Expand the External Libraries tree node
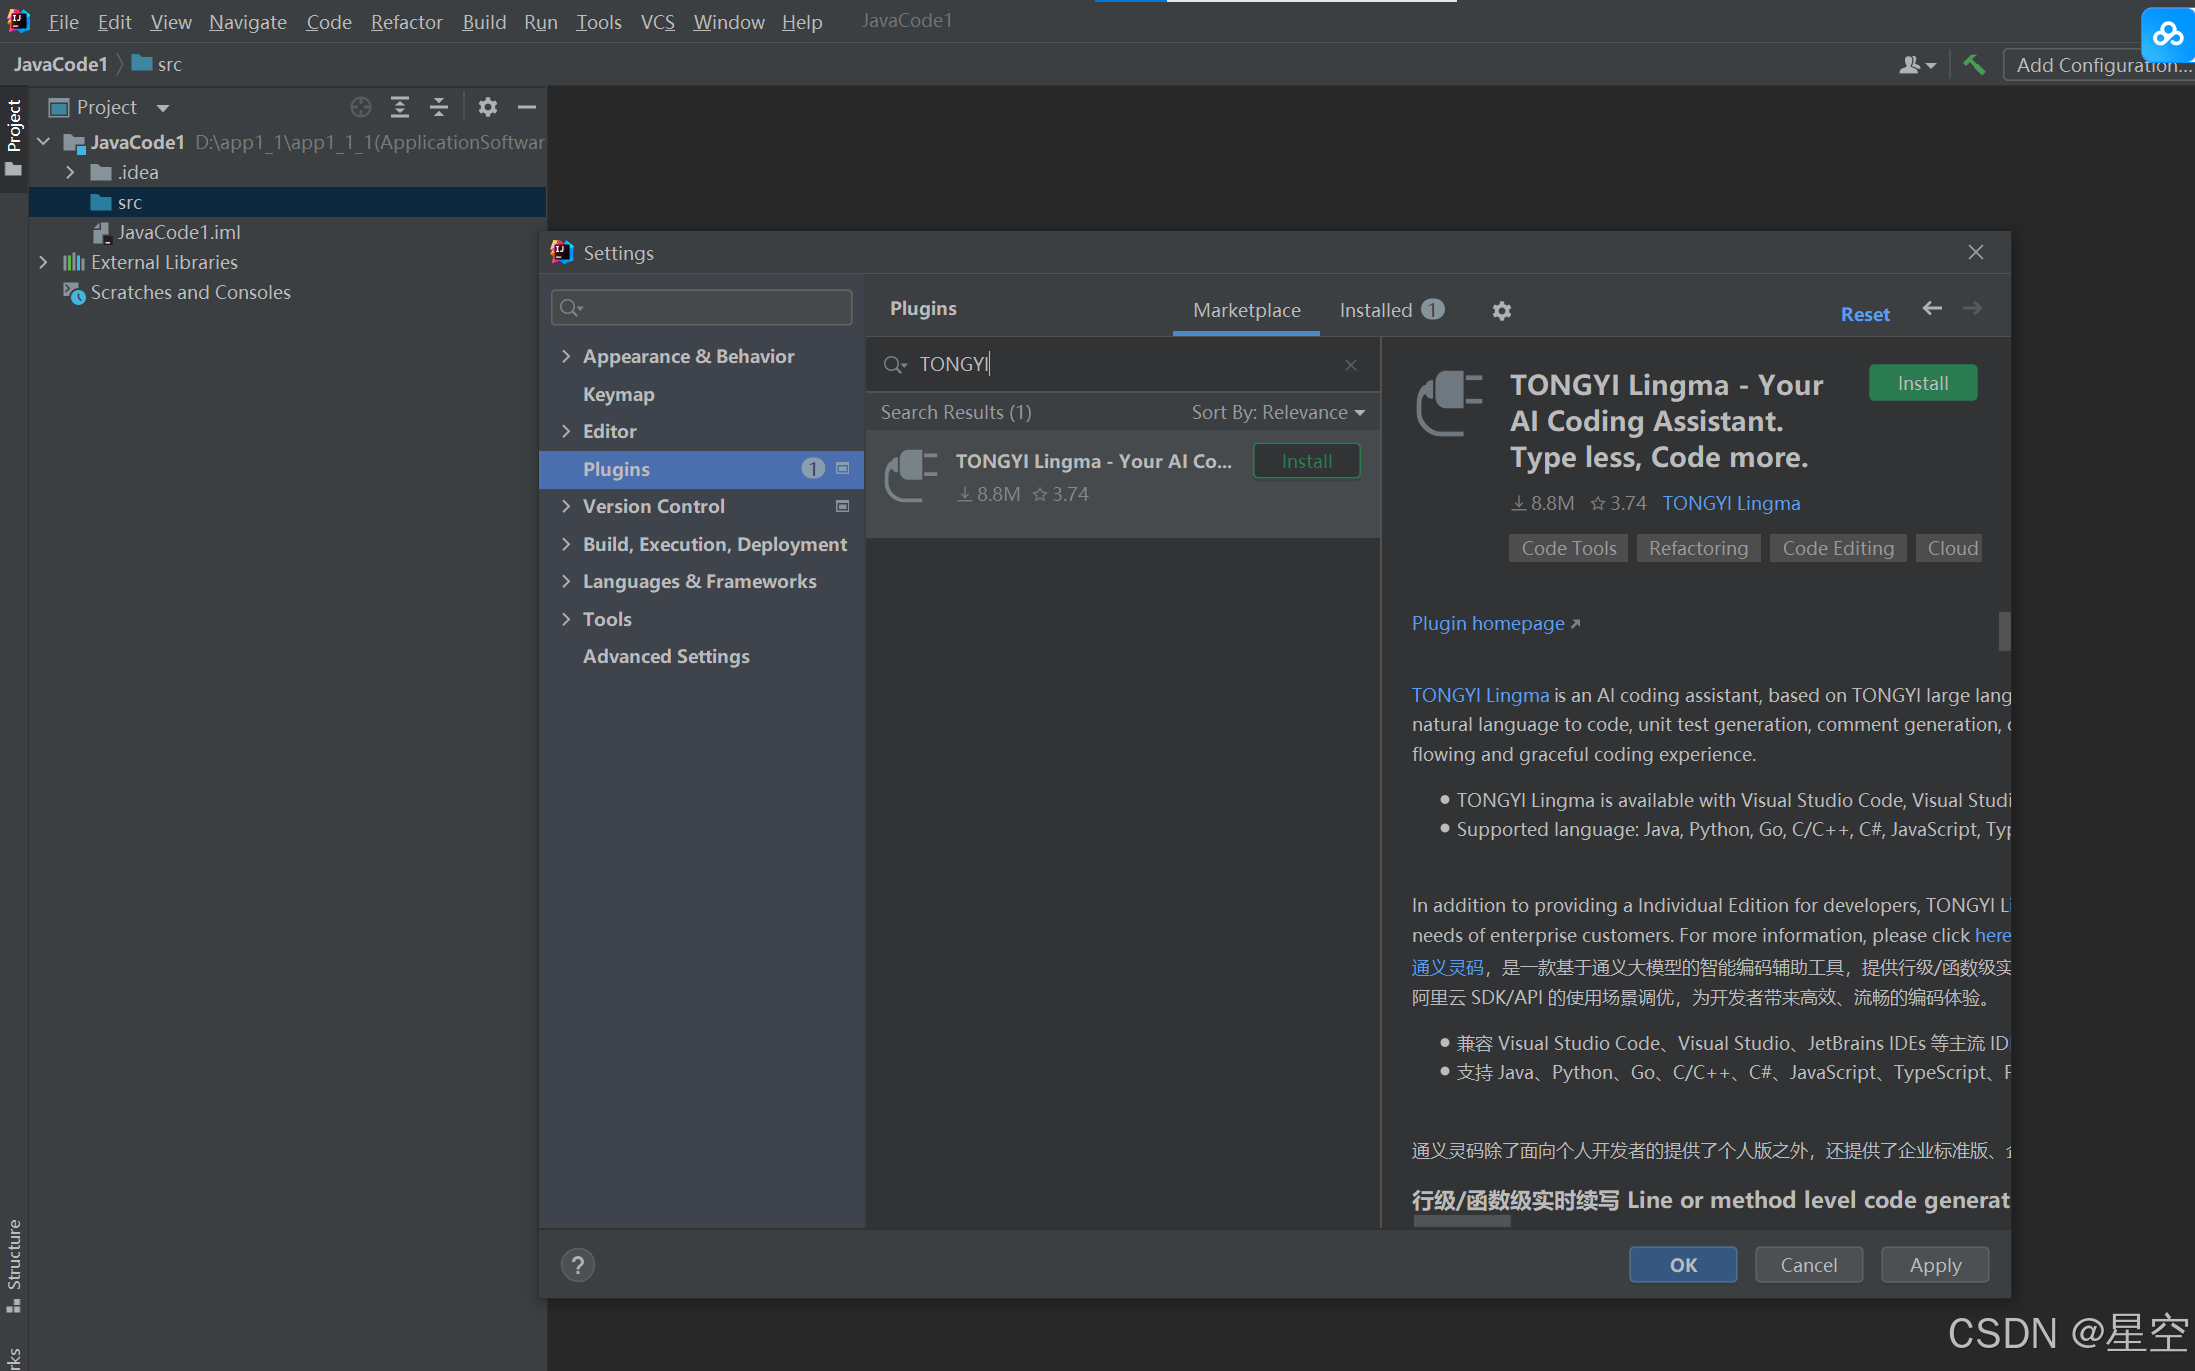The width and height of the screenshot is (2195, 1371). (43, 262)
